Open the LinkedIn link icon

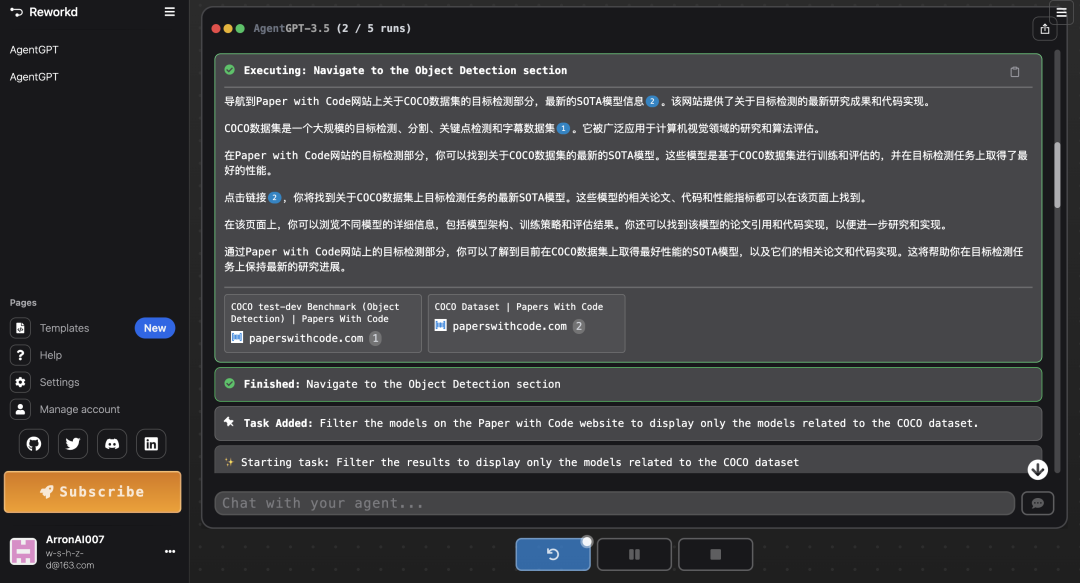tap(151, 444)
